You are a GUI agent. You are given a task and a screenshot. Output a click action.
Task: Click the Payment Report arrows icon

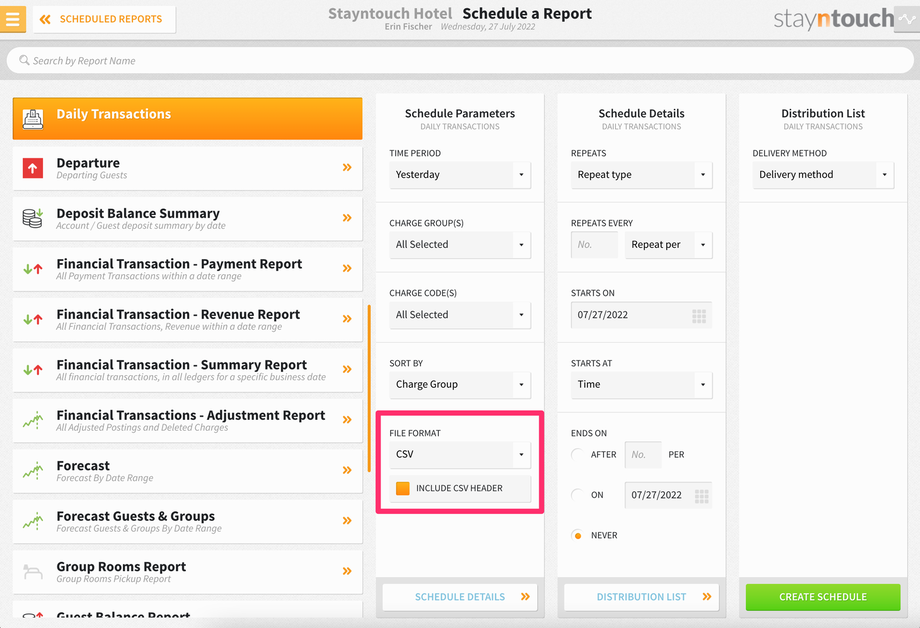(x=33, y=269)
